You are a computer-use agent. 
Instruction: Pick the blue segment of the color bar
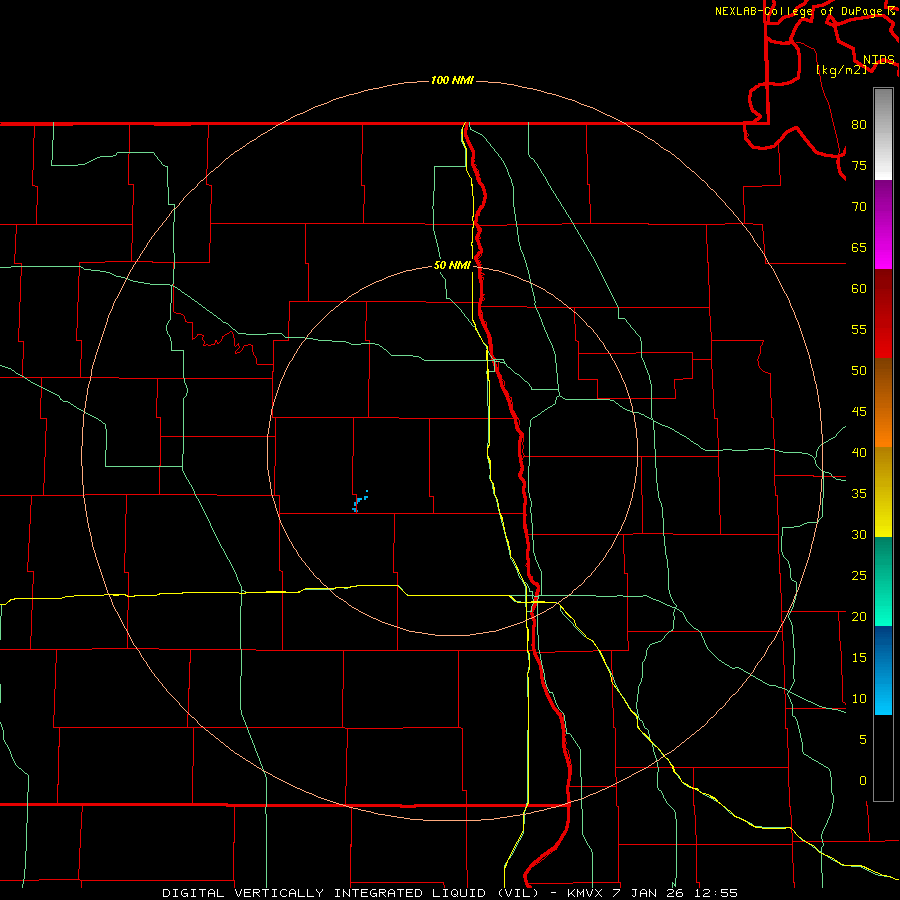click(x=883, y=670)
